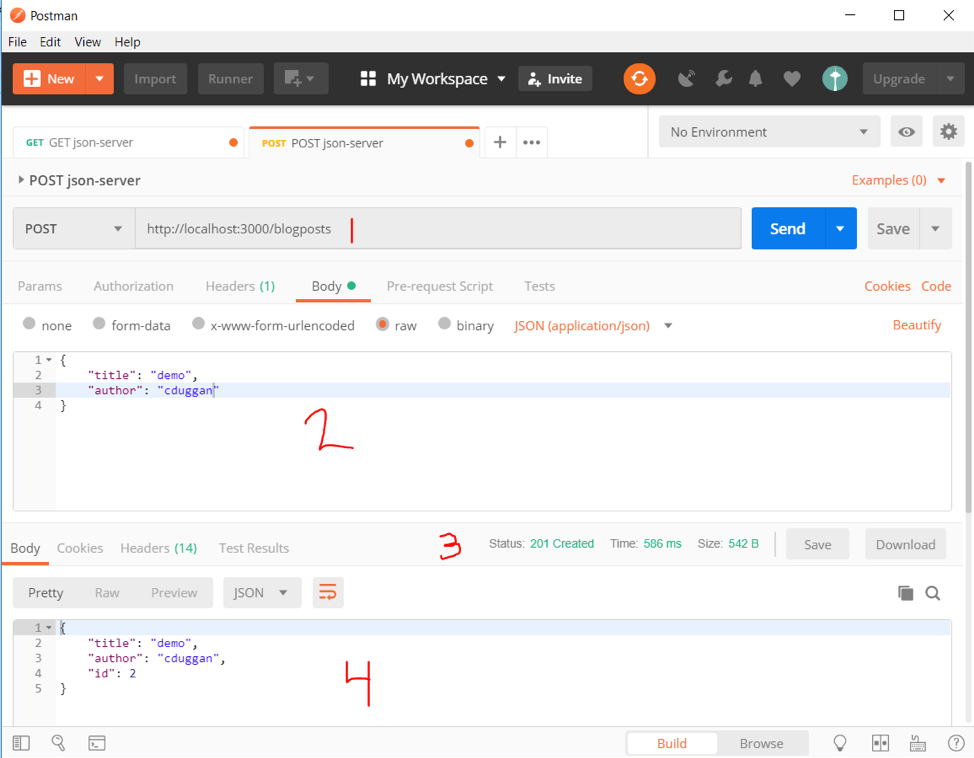
Task: Open notifications bell
Action: (755, 79)
